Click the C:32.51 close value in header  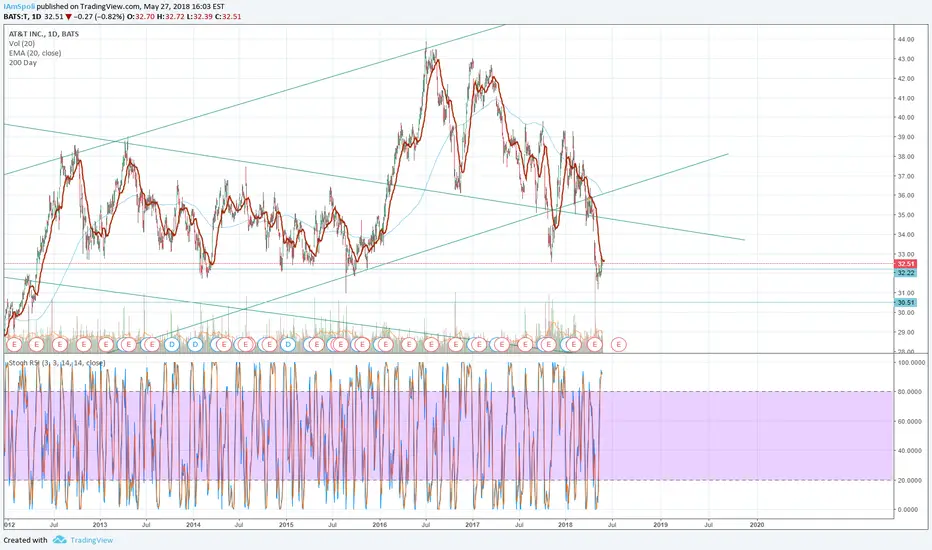[x=228, y=17]
